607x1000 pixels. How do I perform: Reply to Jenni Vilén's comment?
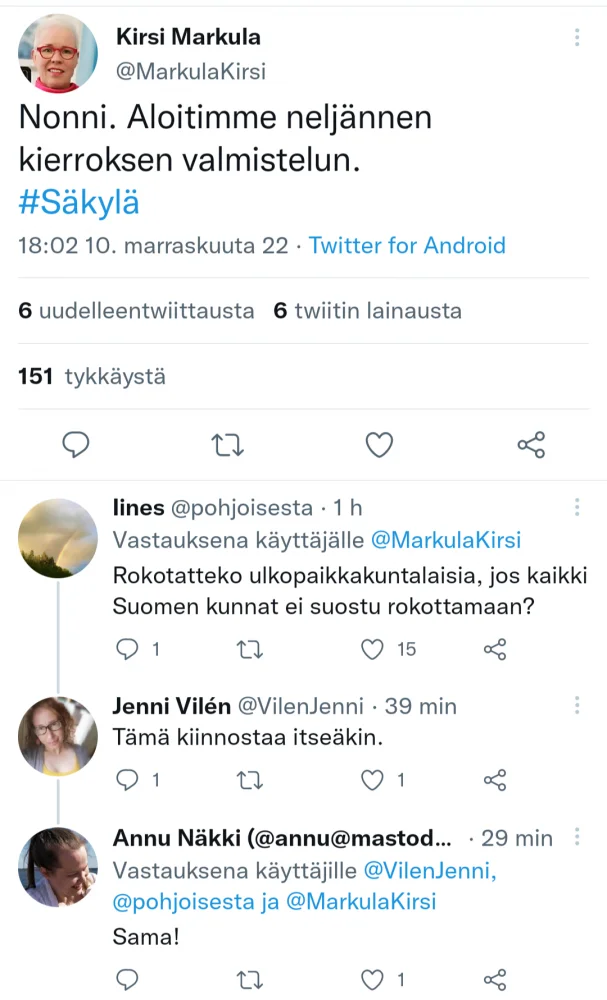pyautogui.click(x=127, y=779)
